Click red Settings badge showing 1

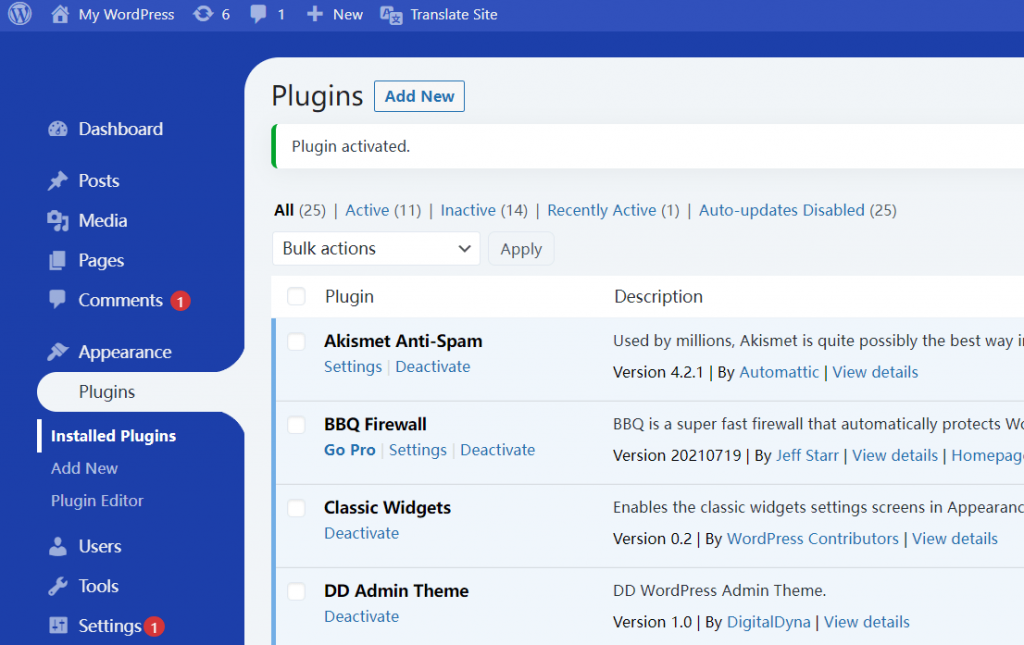click(154, 627)
